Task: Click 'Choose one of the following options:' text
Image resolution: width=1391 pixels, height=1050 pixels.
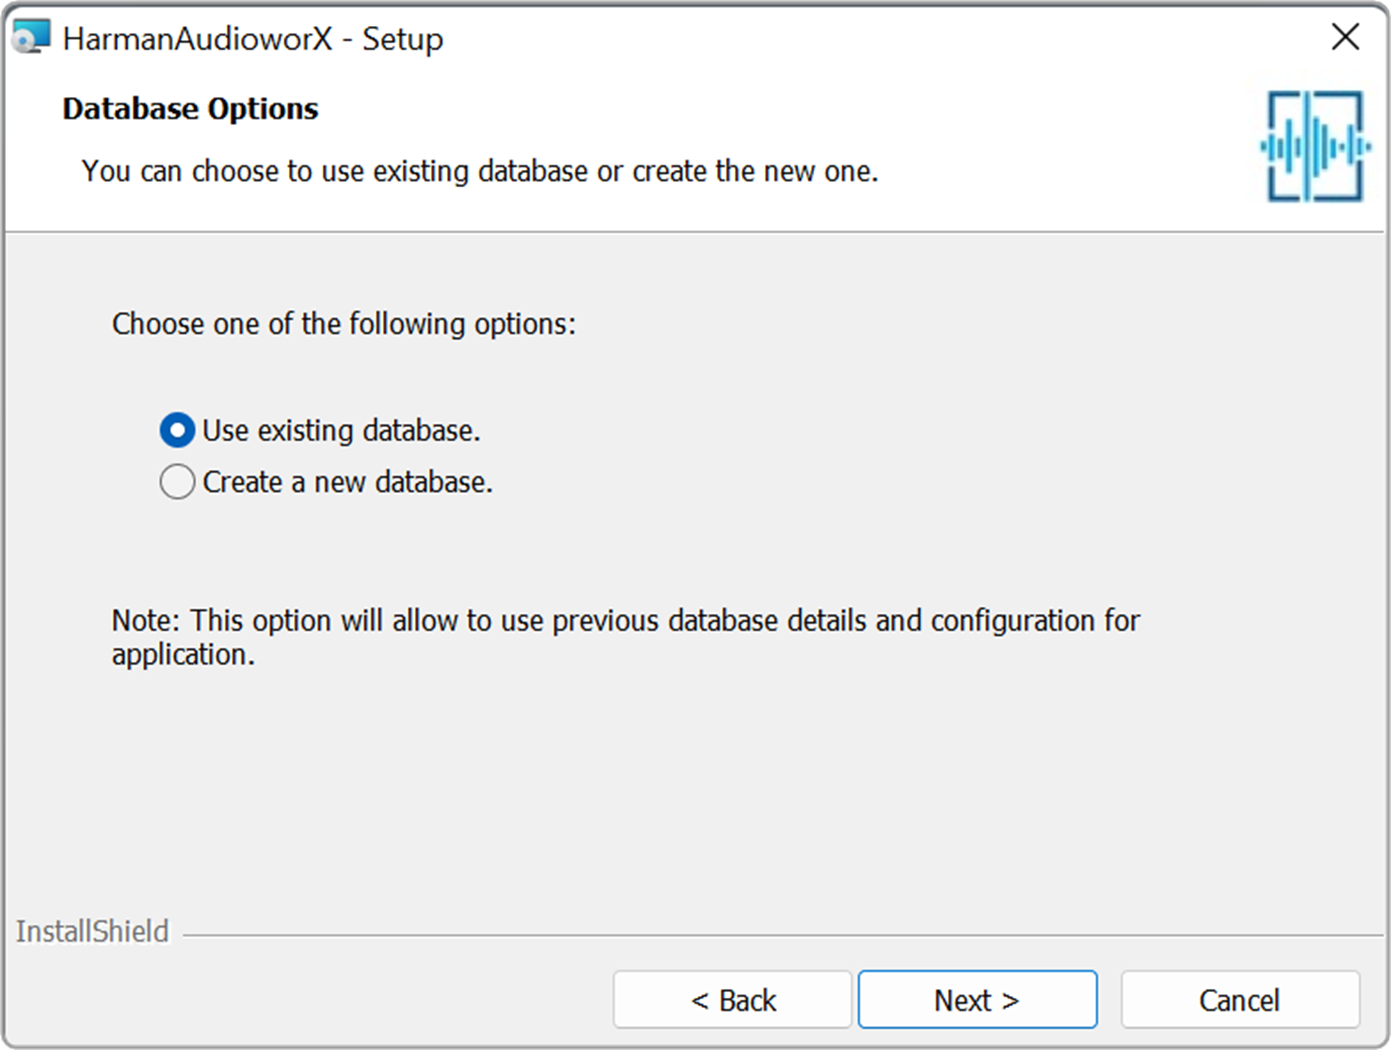Action: click(344, 324)
